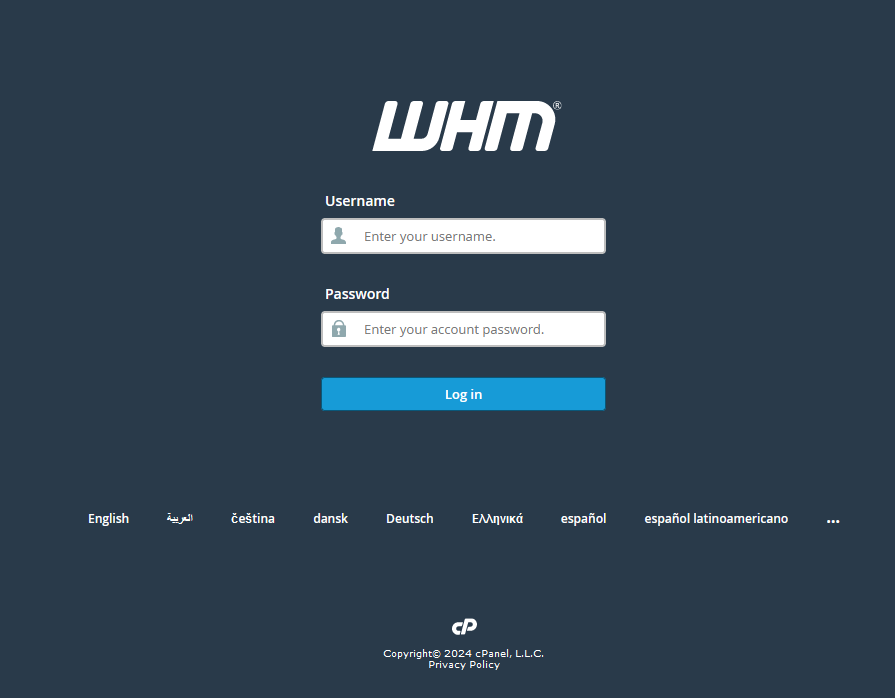Image resolution: width=895 pixels, height=698 pixels.
Task: Select español latinoamericano language
Action: pyautogui.click(x=716, y=518)
